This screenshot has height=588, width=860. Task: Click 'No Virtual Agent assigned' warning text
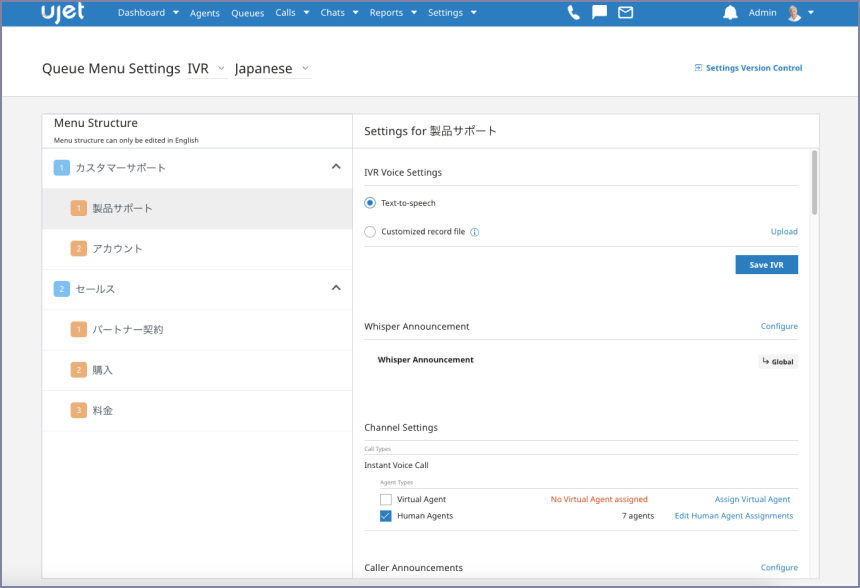tap(599, 499)
